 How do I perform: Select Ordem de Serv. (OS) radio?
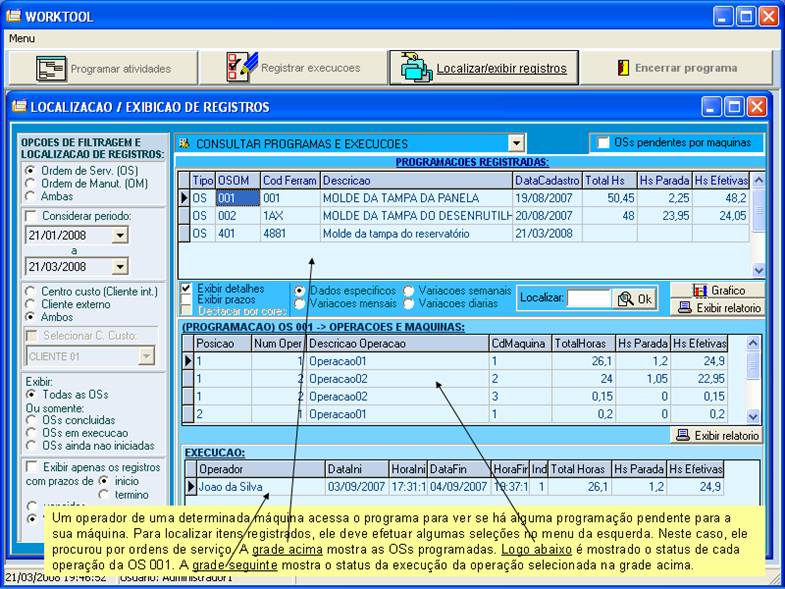coord(31,170)
